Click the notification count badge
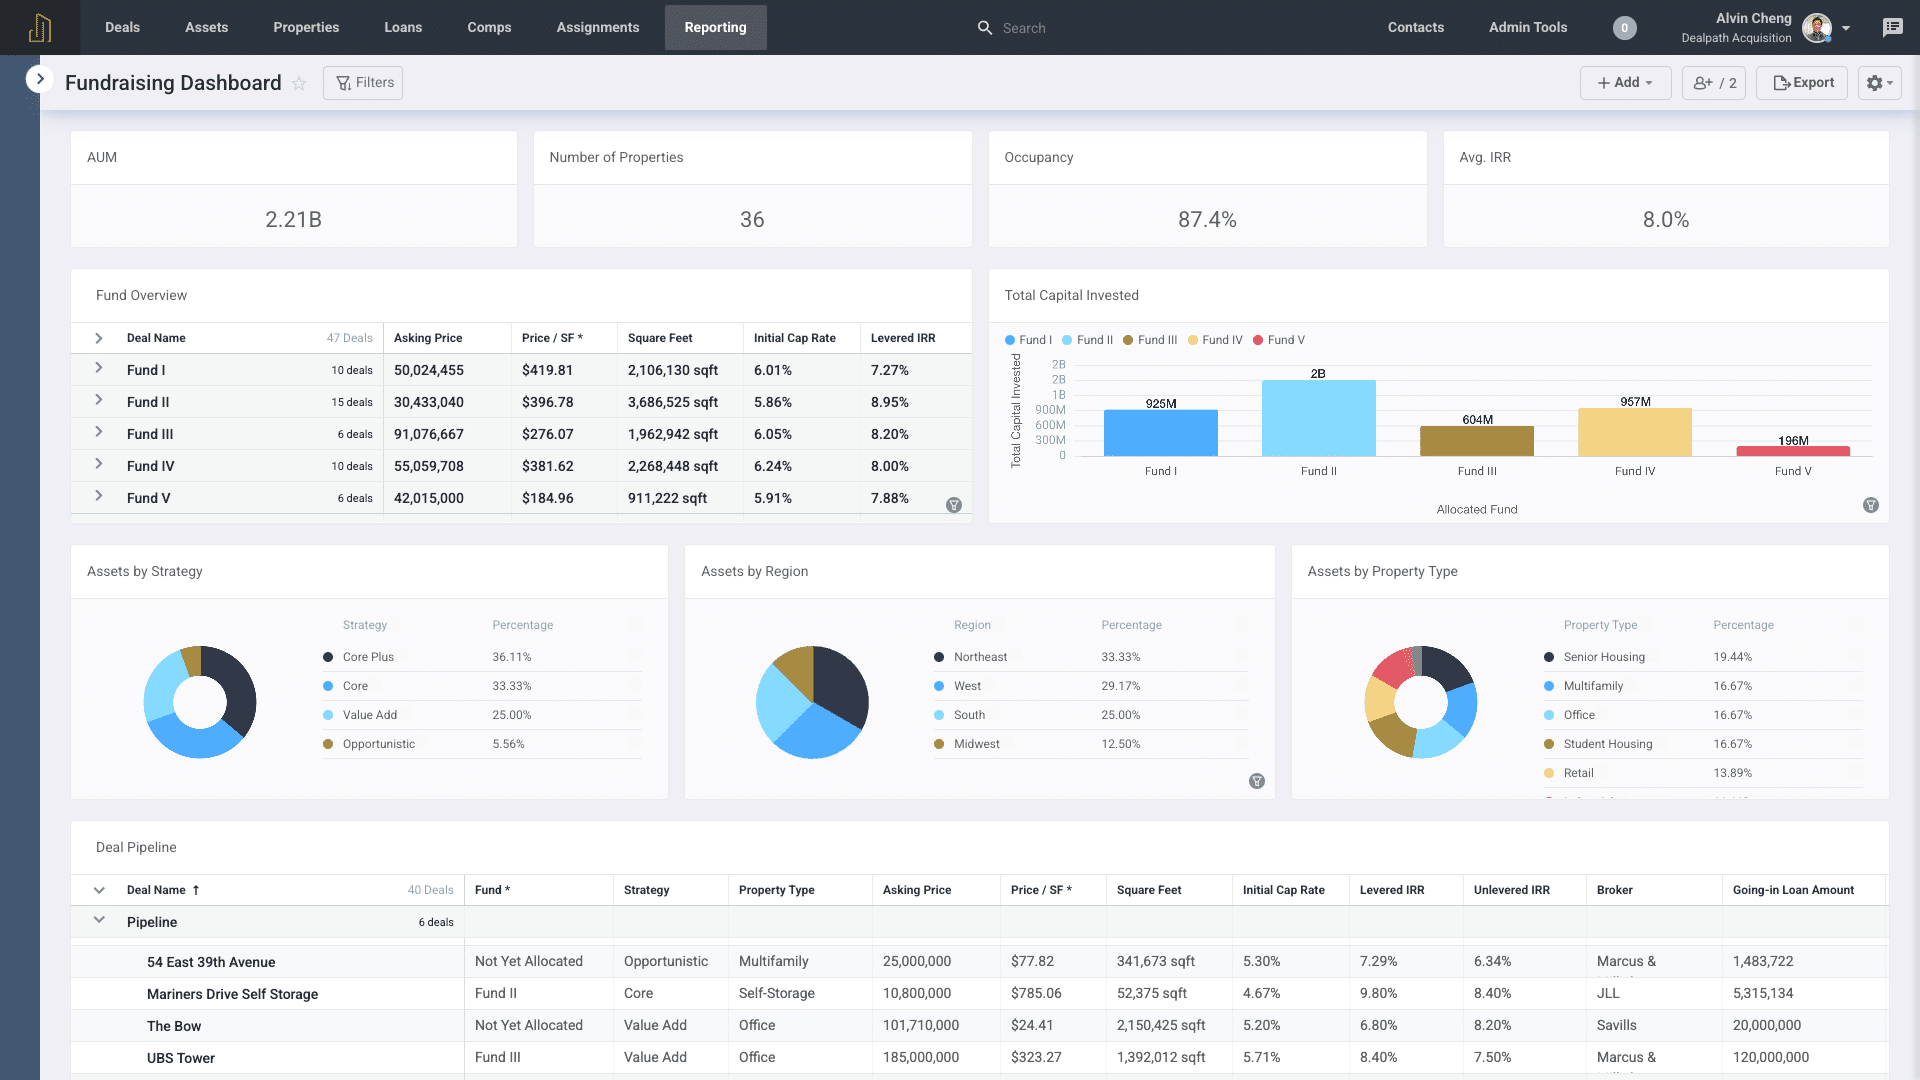 [x=1624, y=28]
